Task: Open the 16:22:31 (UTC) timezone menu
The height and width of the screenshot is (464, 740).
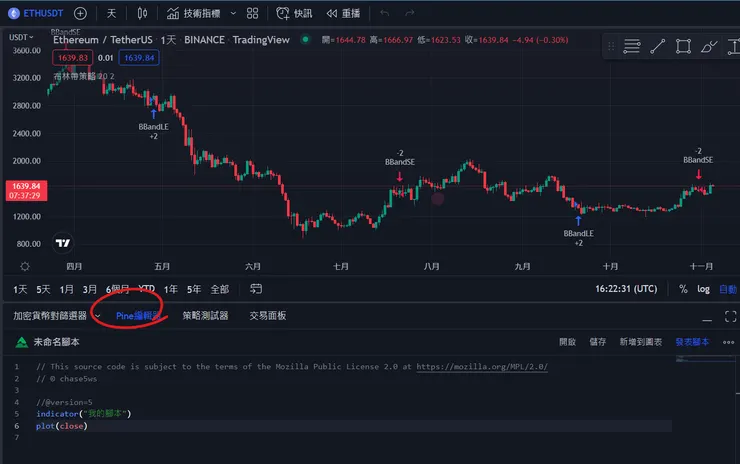Action: 626,289
